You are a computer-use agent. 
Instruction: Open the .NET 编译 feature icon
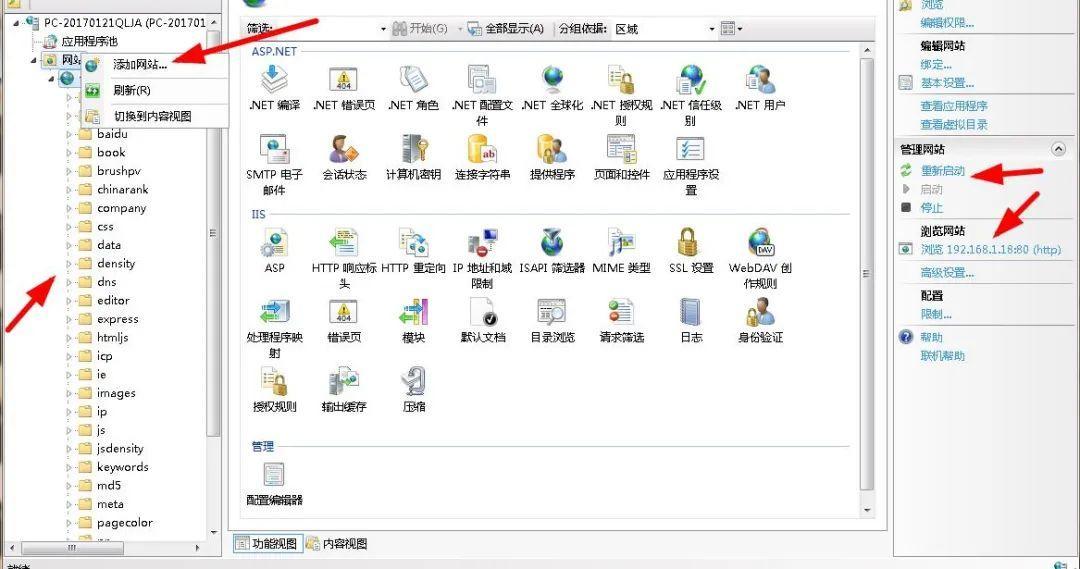point(274,80)
